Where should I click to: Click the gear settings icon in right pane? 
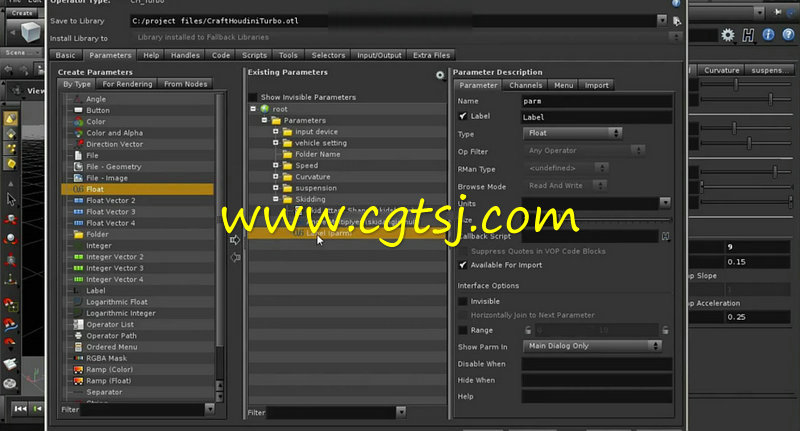[x=728, y=35]
